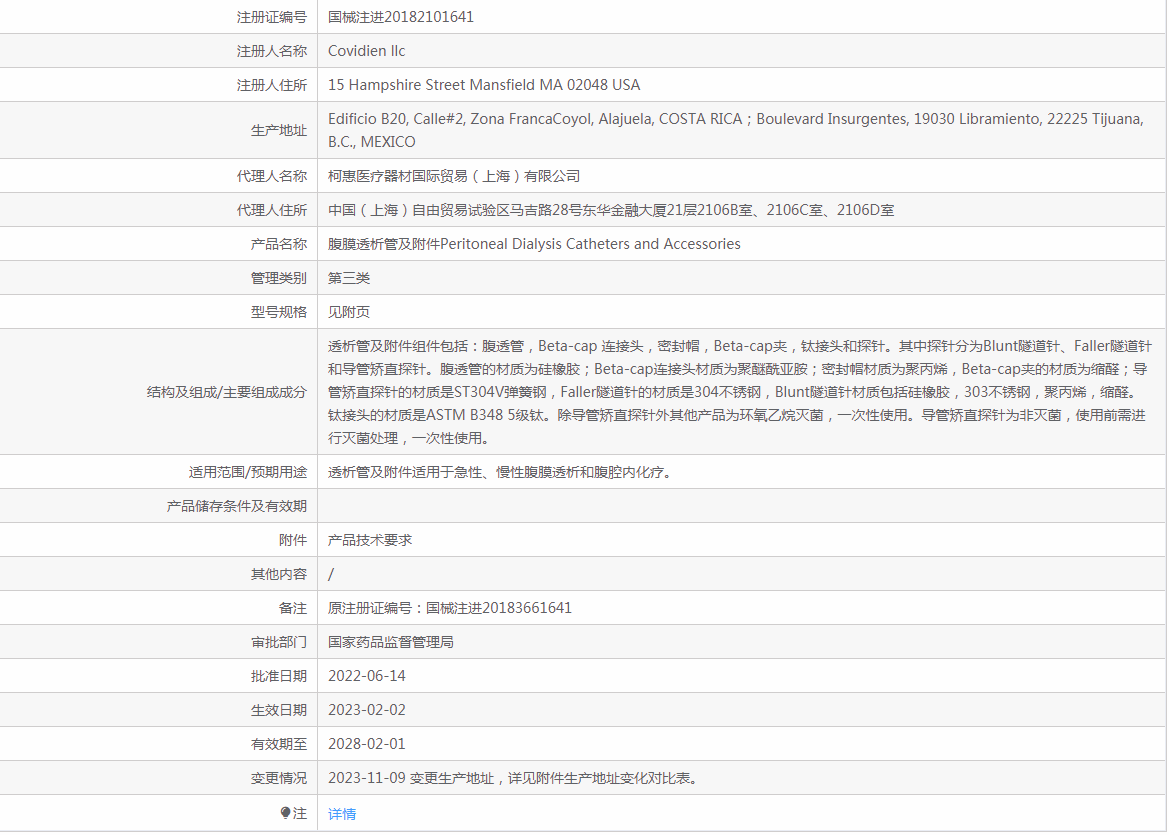Click the 变更情况 row label

(279, 778)
